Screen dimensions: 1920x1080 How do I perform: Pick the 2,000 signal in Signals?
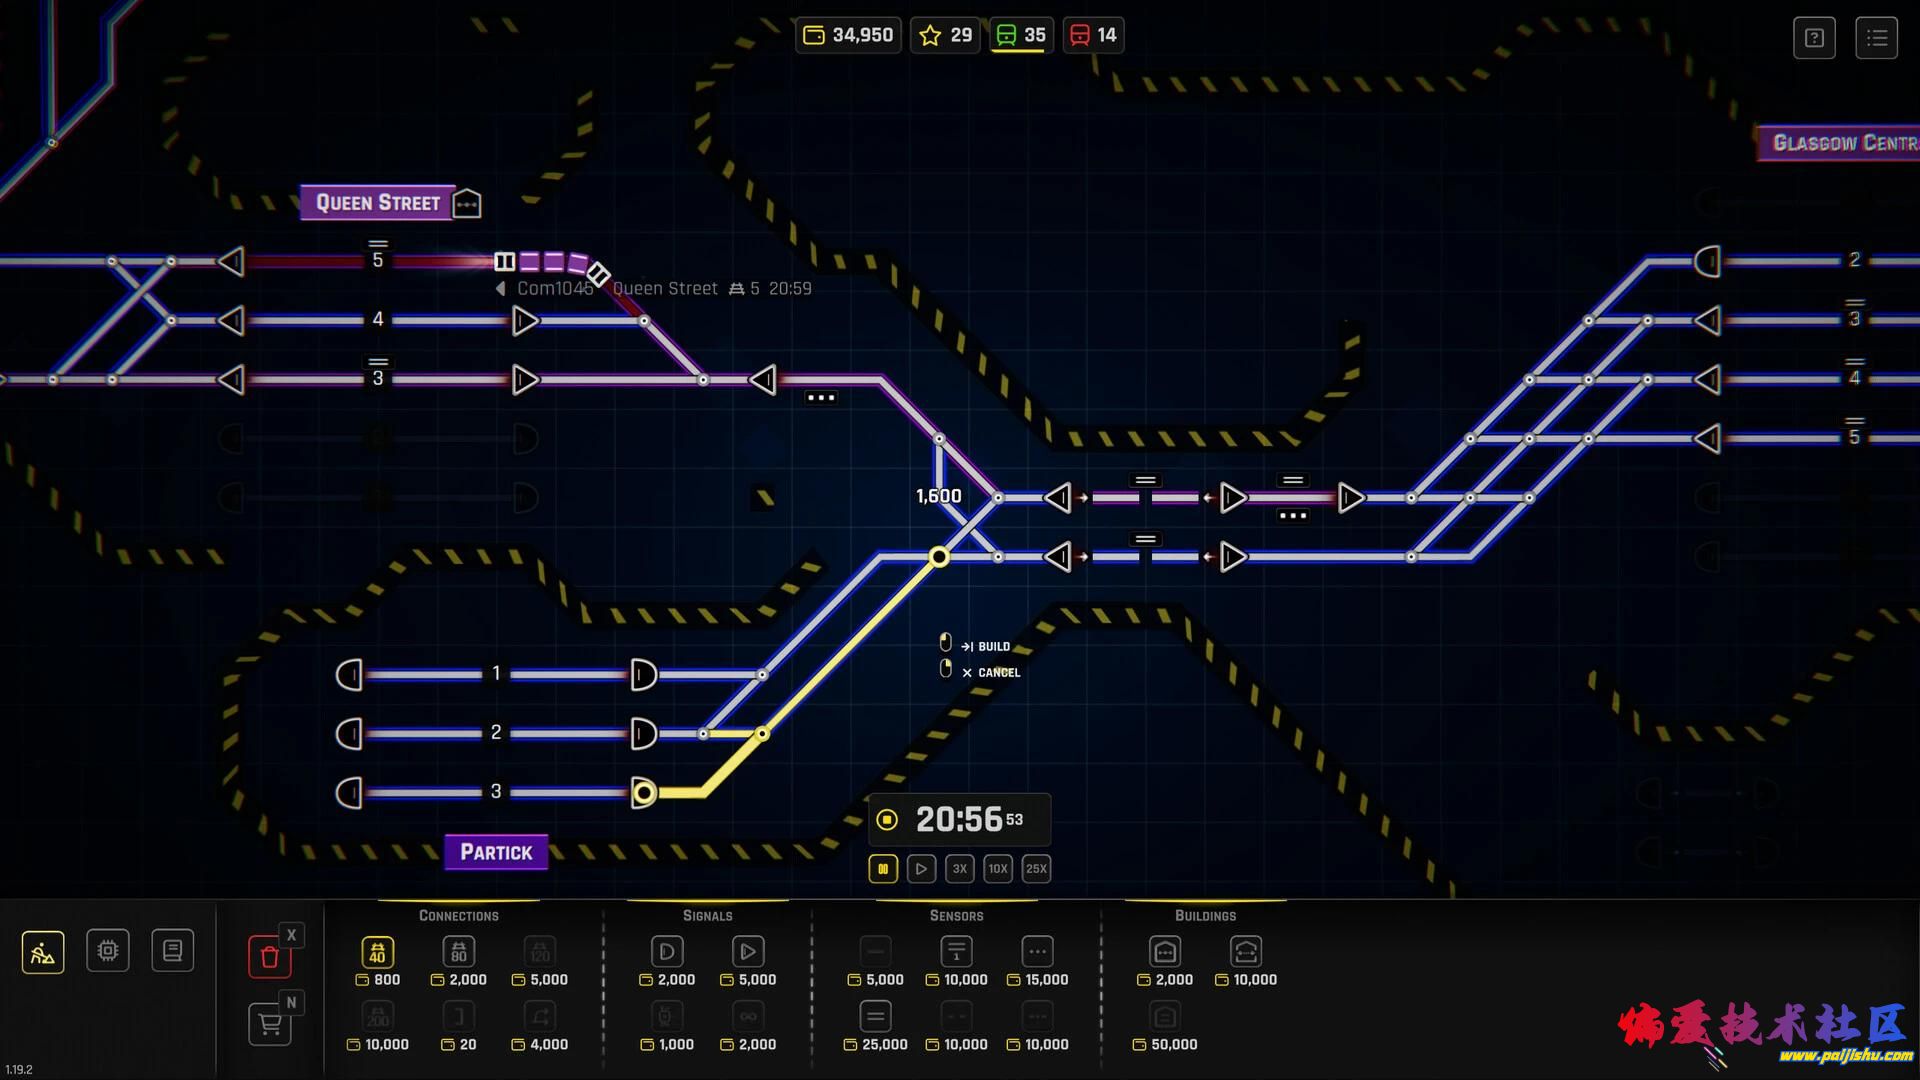coord(666,952)
